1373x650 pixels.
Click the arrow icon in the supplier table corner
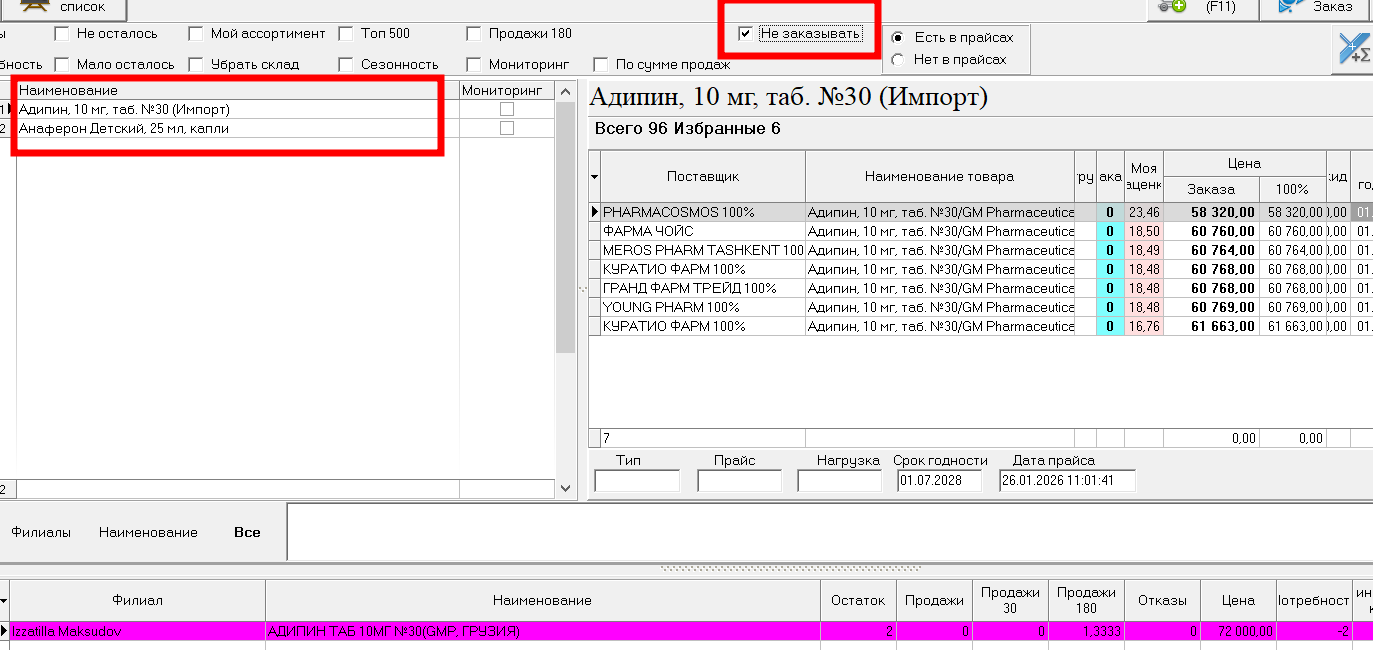[592, 176]
